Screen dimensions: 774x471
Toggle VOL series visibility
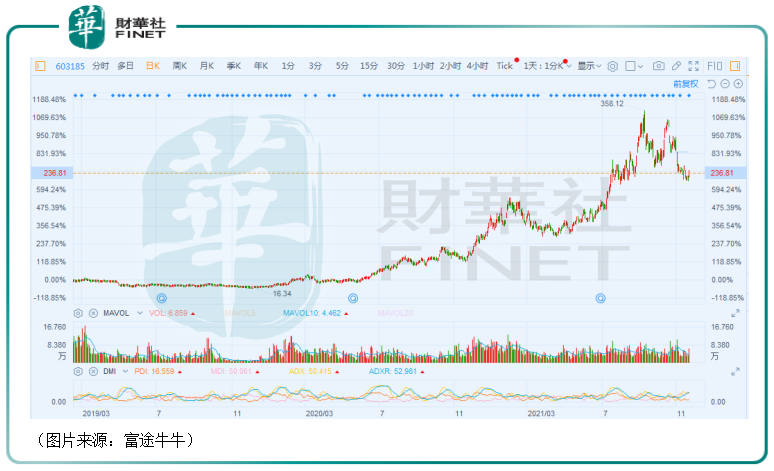pos(168,313)
